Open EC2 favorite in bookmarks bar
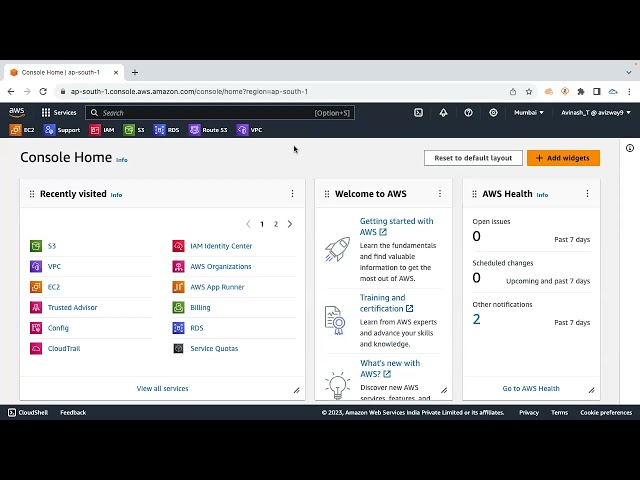Image resolution: width=640 pixels, height=480 pixels. [x=22, y=130]
